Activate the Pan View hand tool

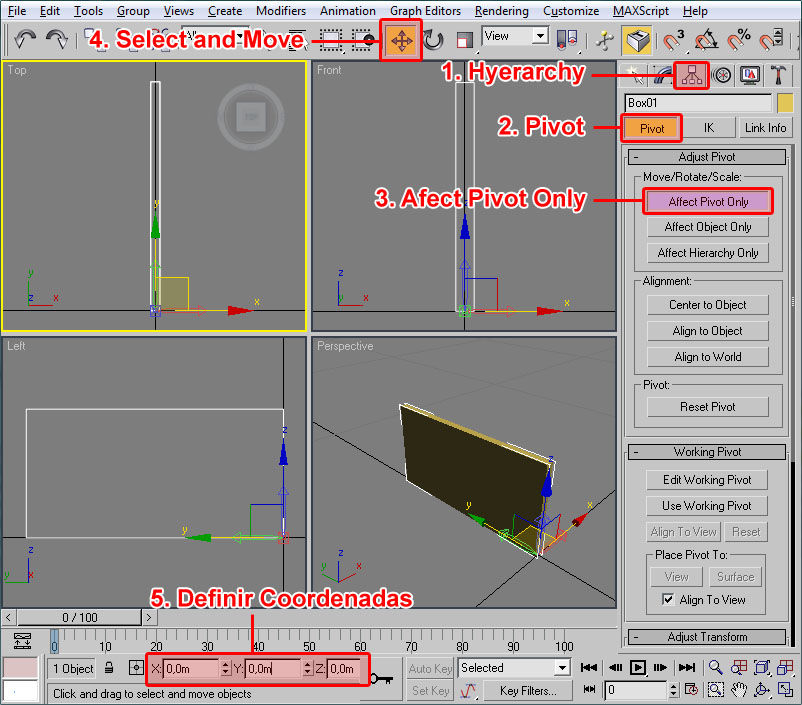click(739, 689)
